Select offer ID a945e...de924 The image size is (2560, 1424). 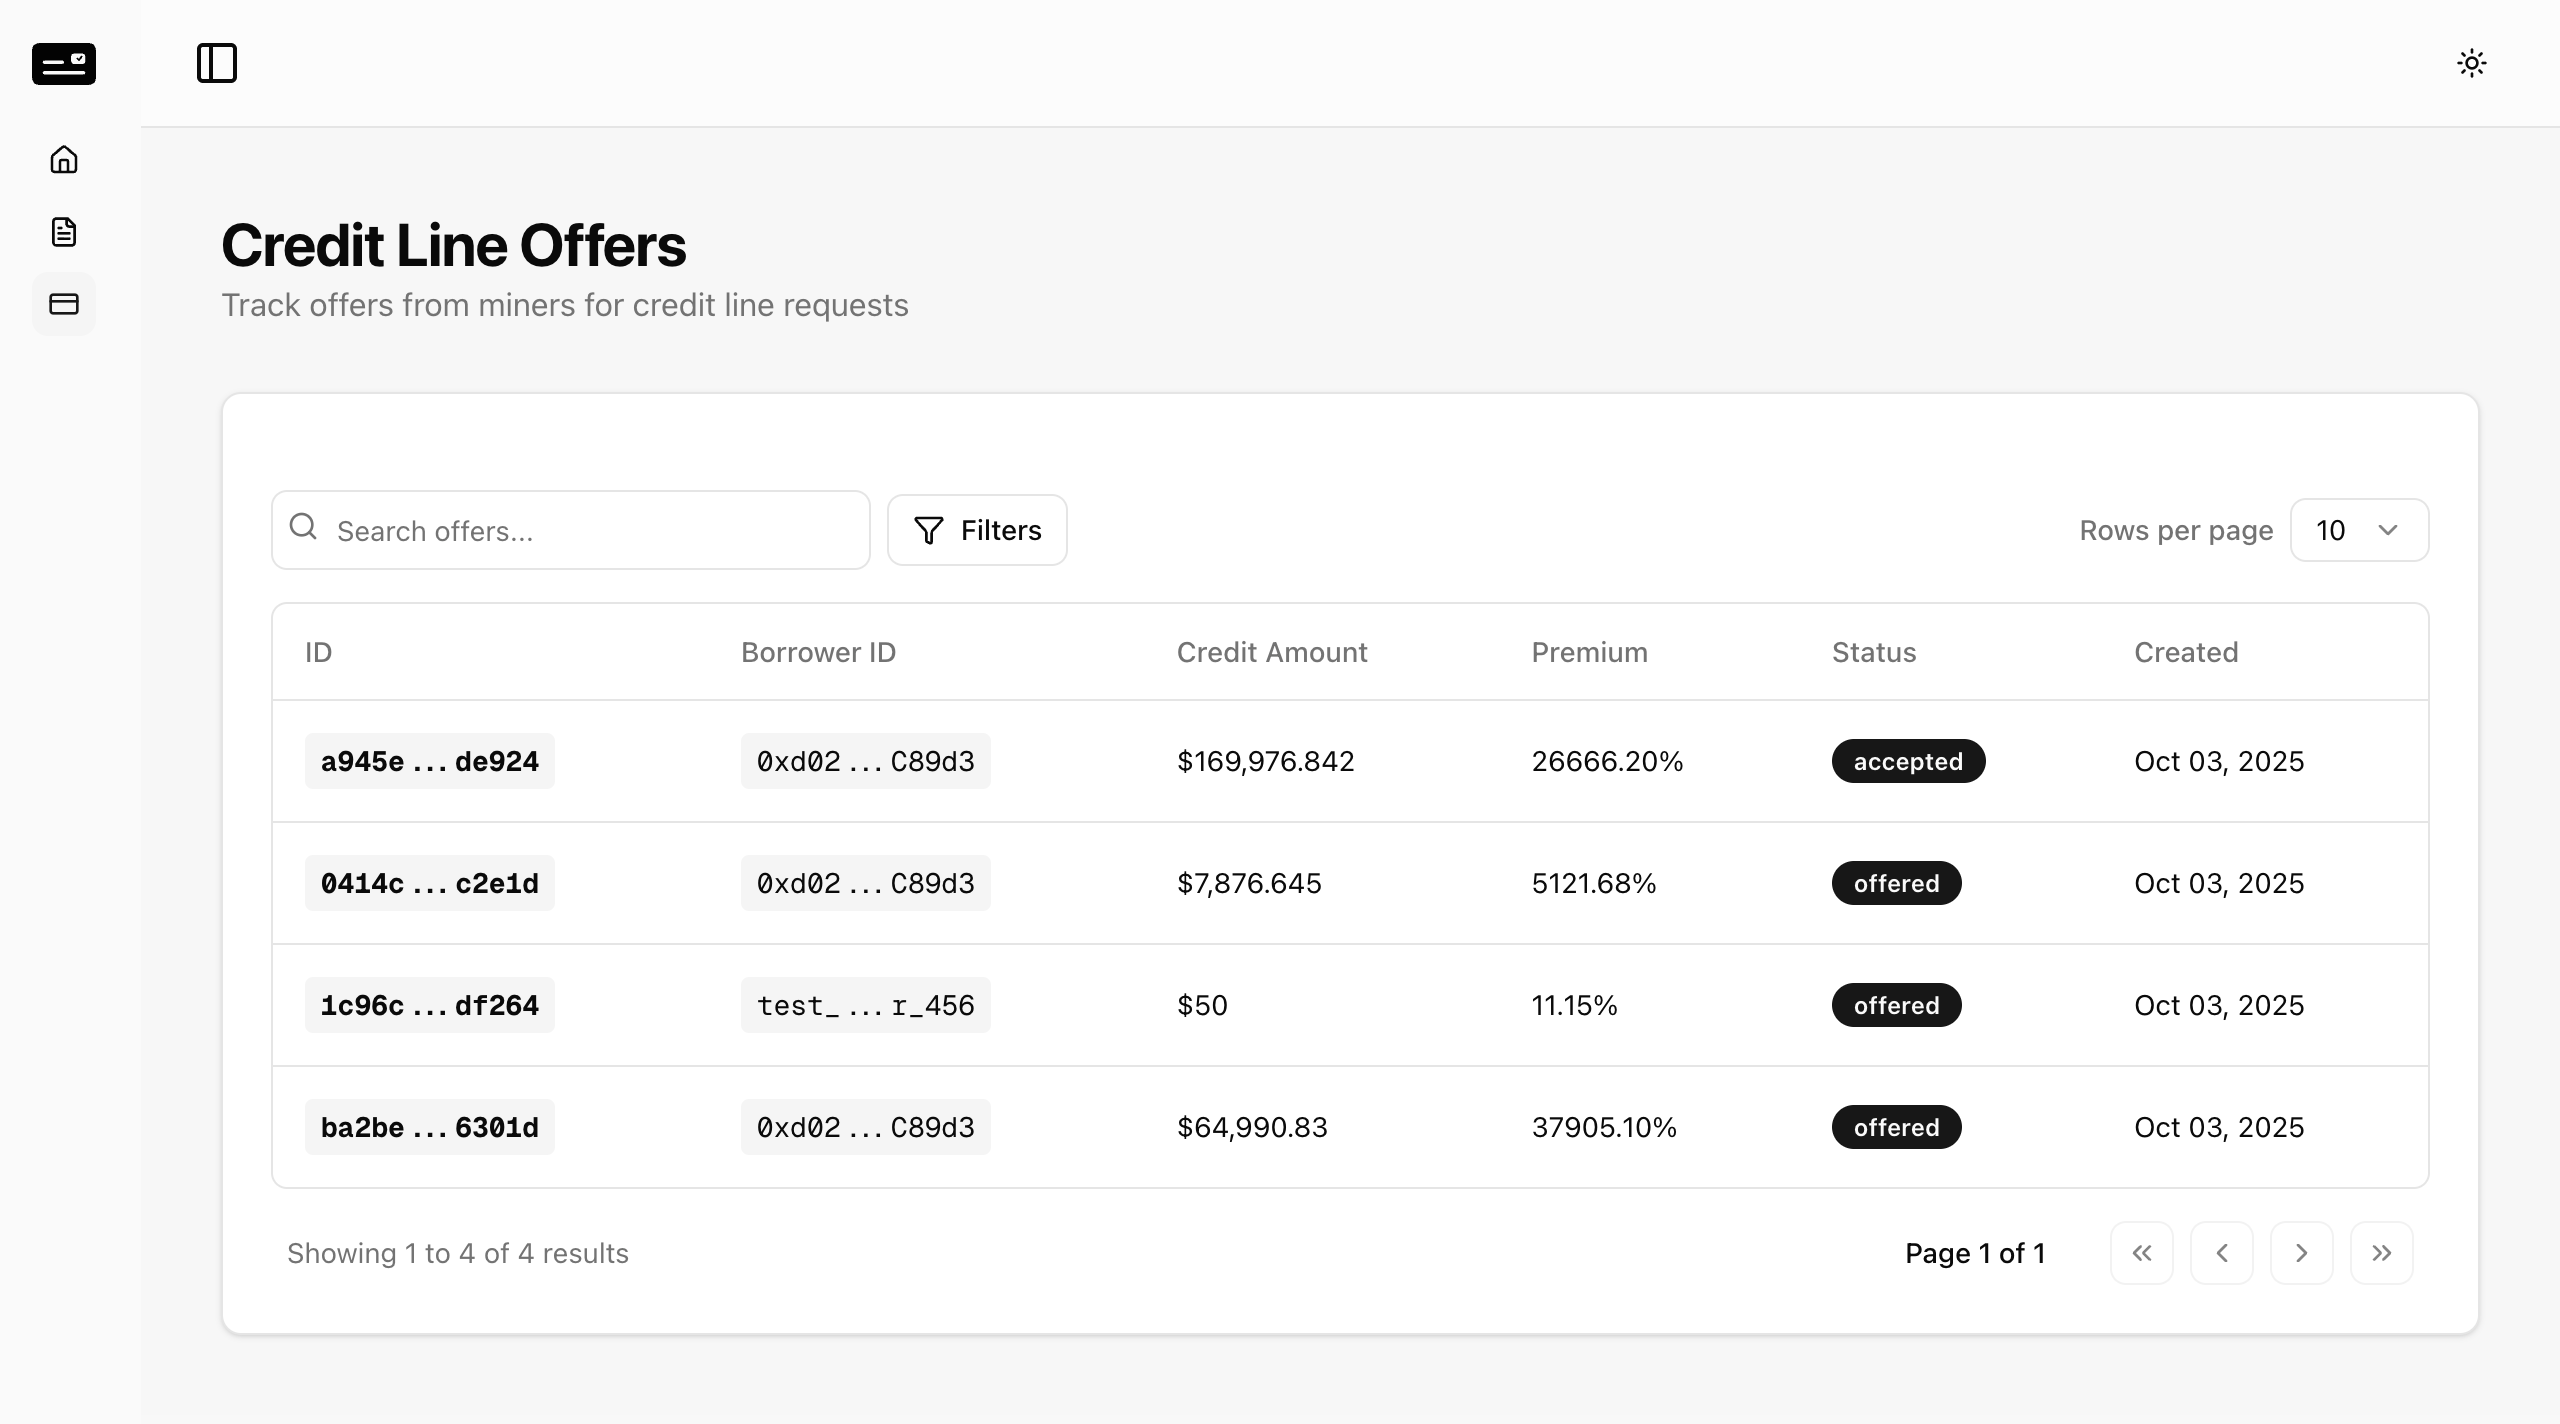(x=430, y=761)
